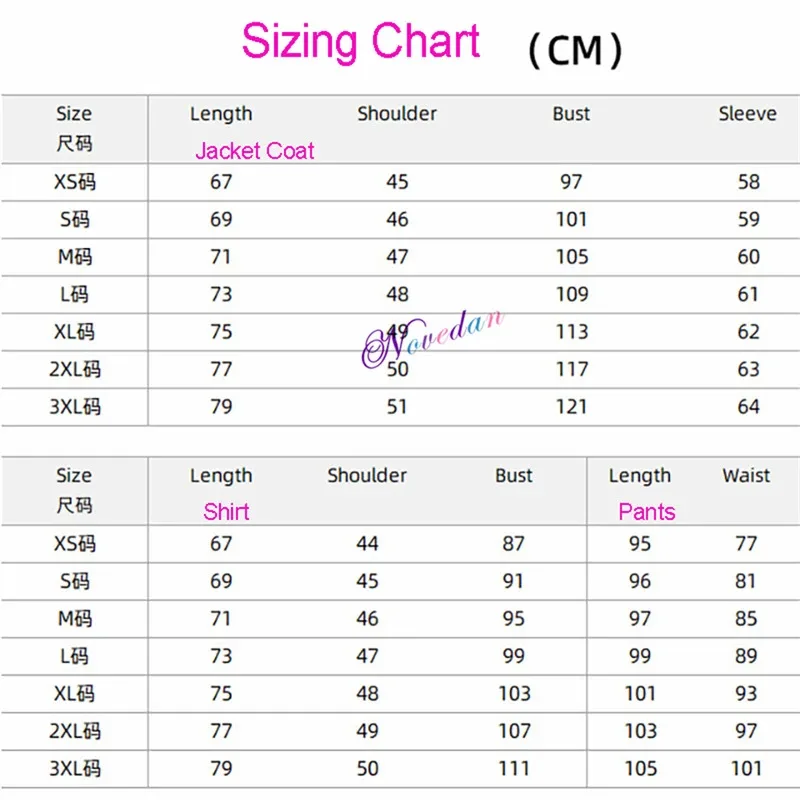Click the pink Jacket Coat label
Viewport: 800px width, 800px height.
(254, 151)
